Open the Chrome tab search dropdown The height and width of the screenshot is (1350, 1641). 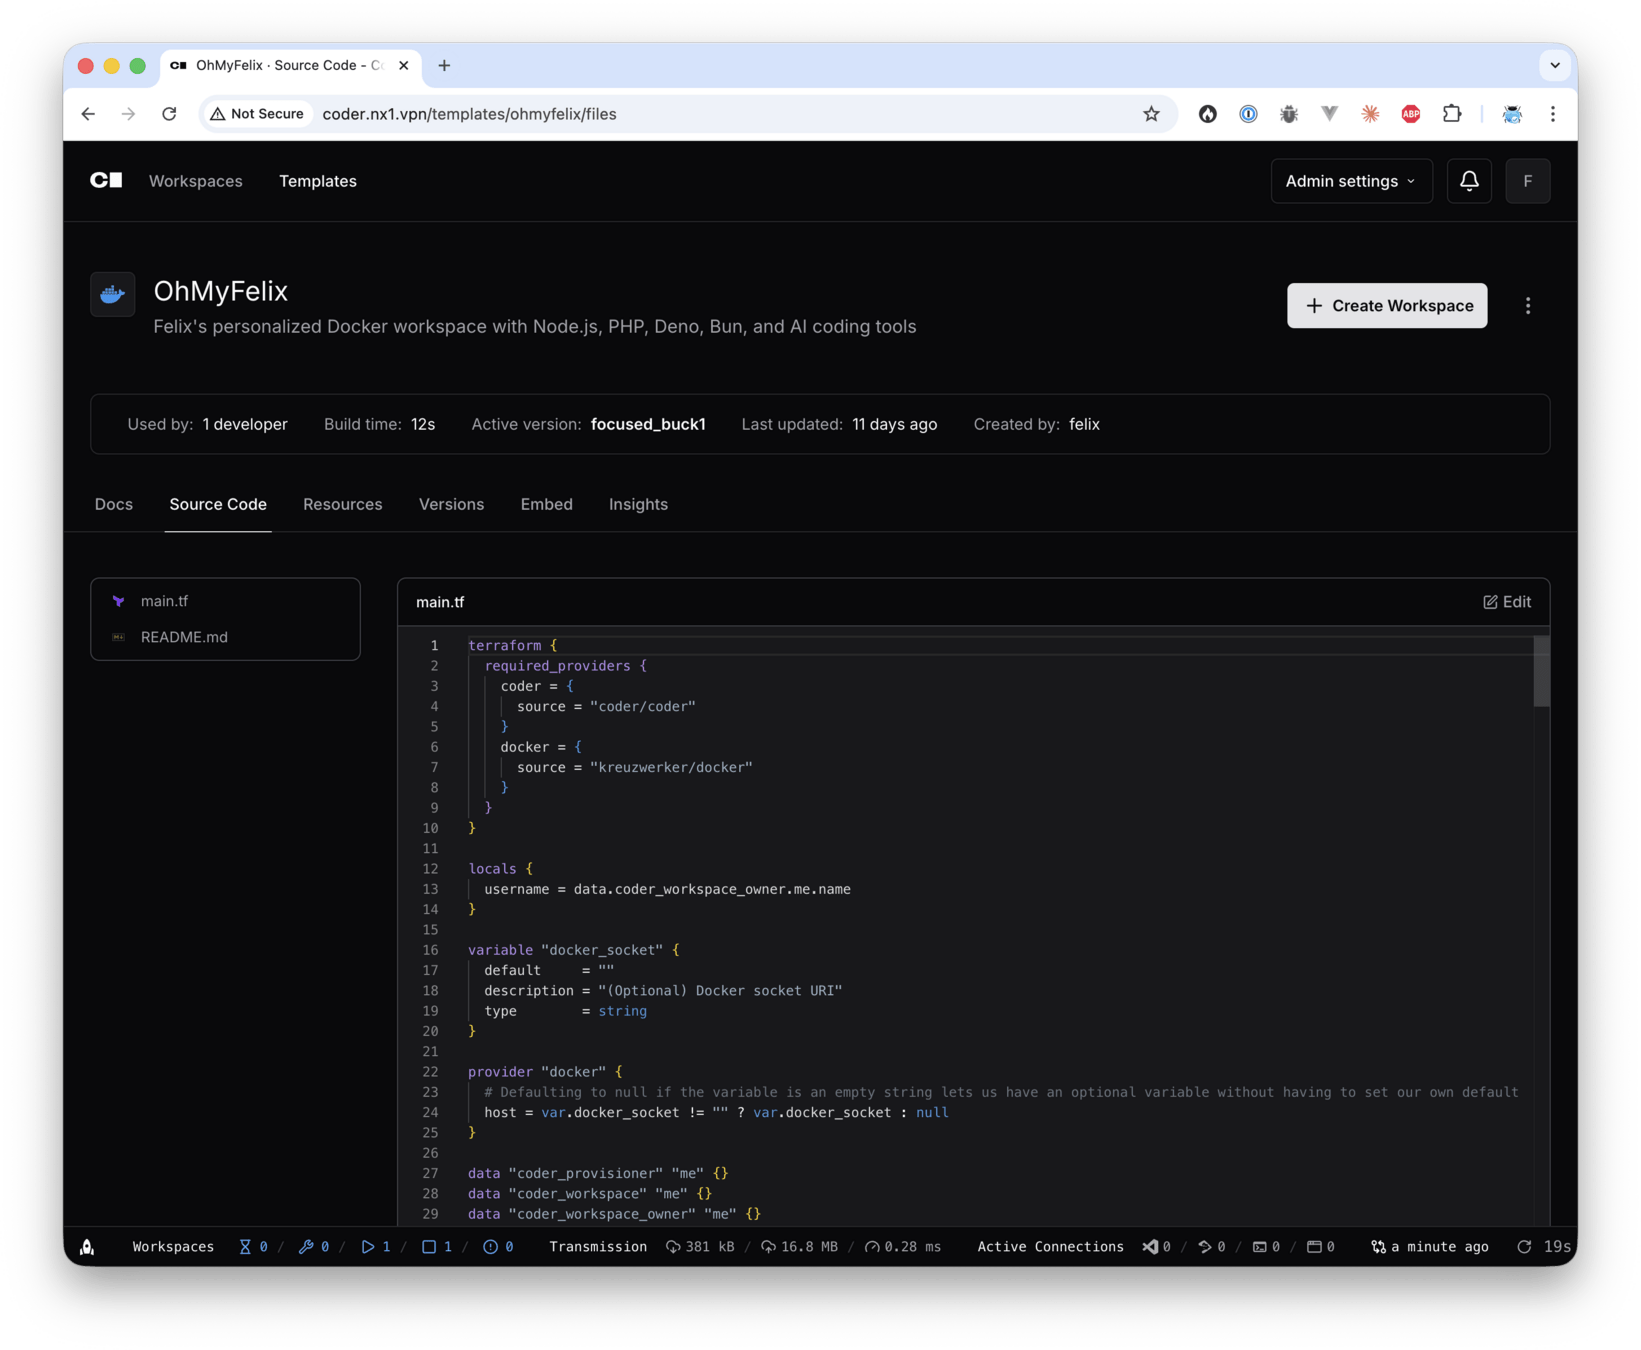pyautogui.click(x=1554, y=66)
